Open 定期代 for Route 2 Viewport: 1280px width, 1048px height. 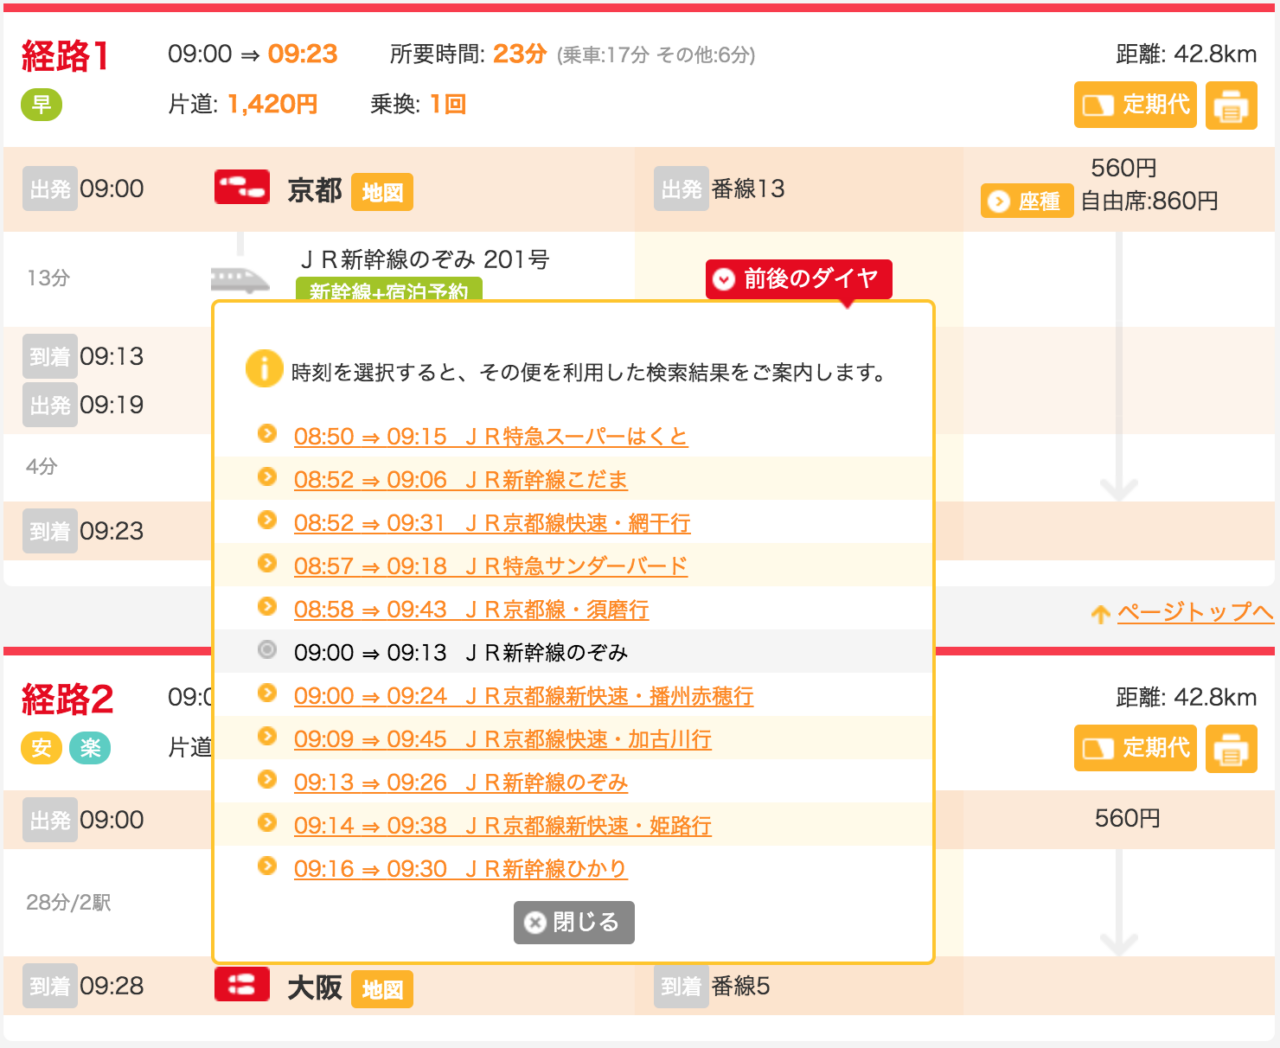pyautogui.click(x=1135, y=749)
